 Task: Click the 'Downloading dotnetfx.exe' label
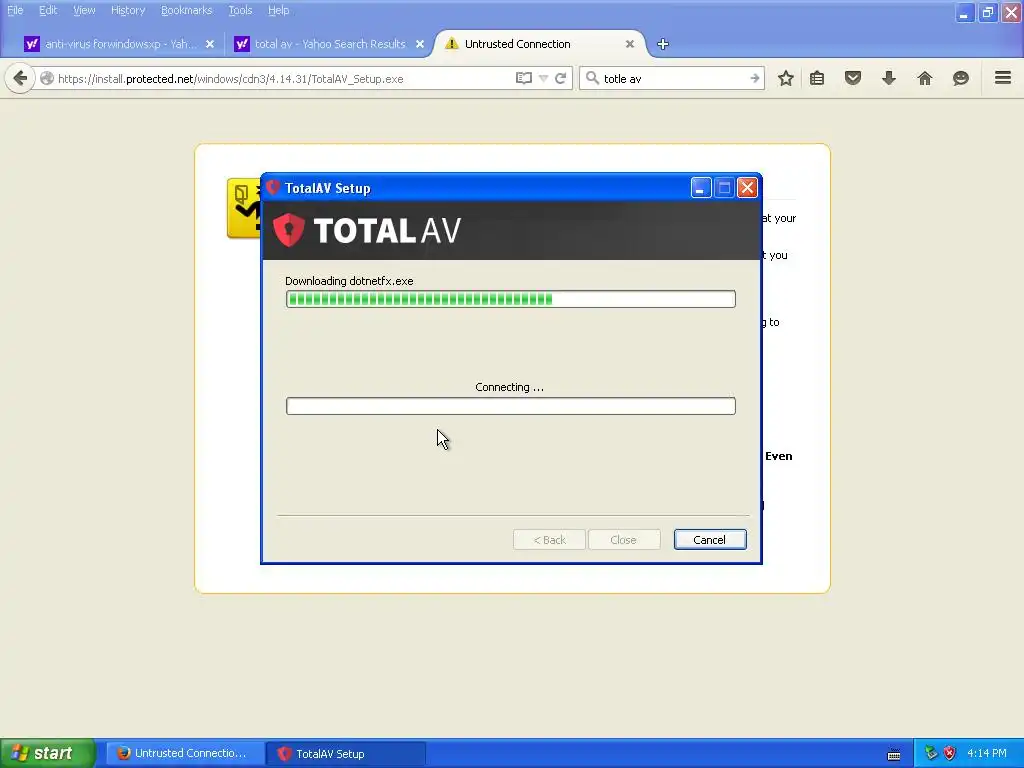pos(349,281)
